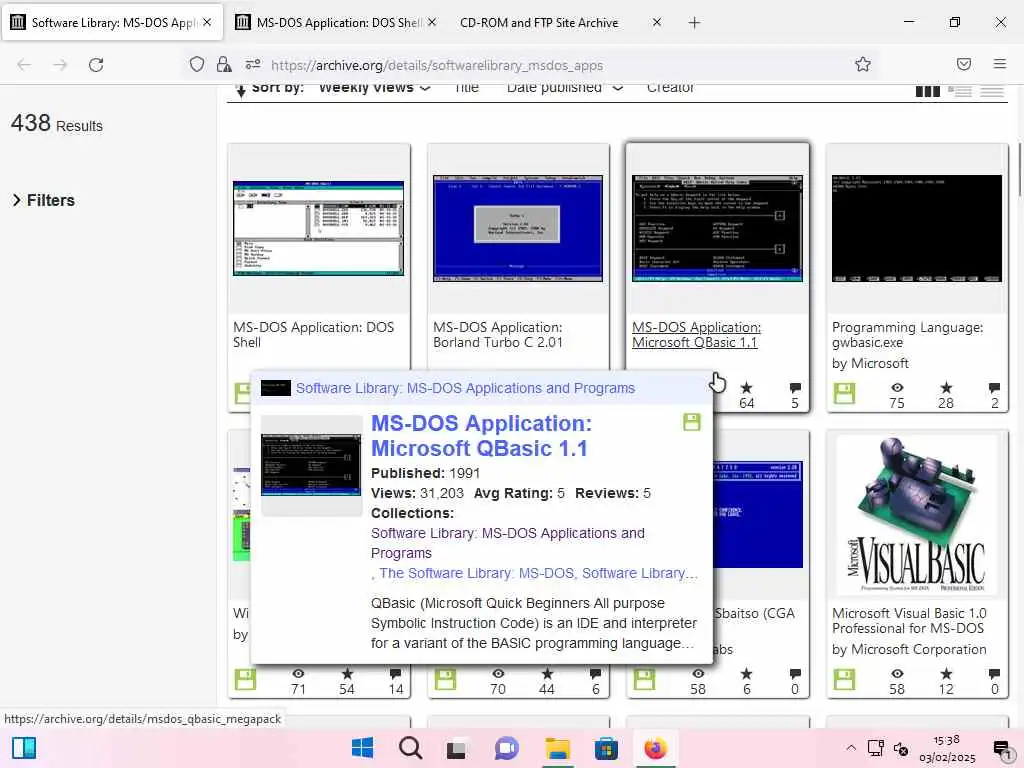Open a new tab with plus button
The image size is (1024, 768).
point(694,23)
